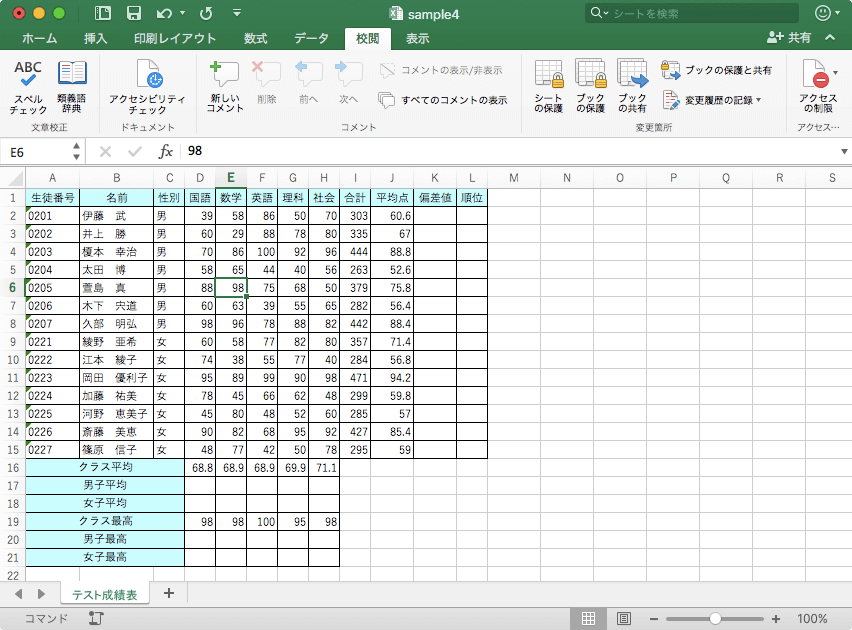Go to the previous comment with 前へ

tap(308, 83)
